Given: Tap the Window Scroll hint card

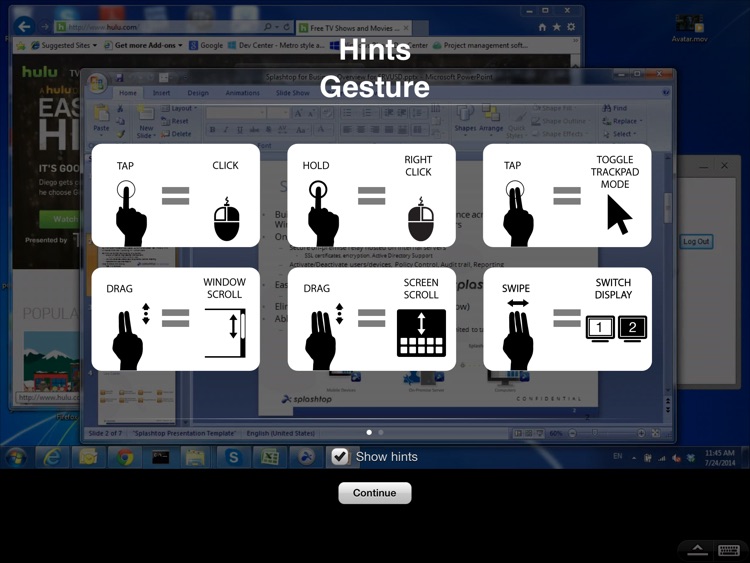Looking at the screenshot, I should pyautogui.click(x=176, y=319).
